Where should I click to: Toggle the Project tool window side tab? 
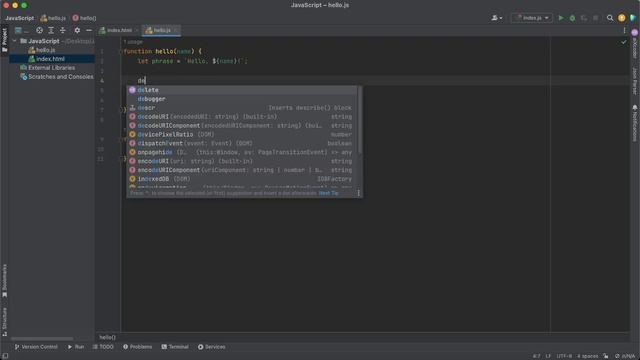pos(4,40)
